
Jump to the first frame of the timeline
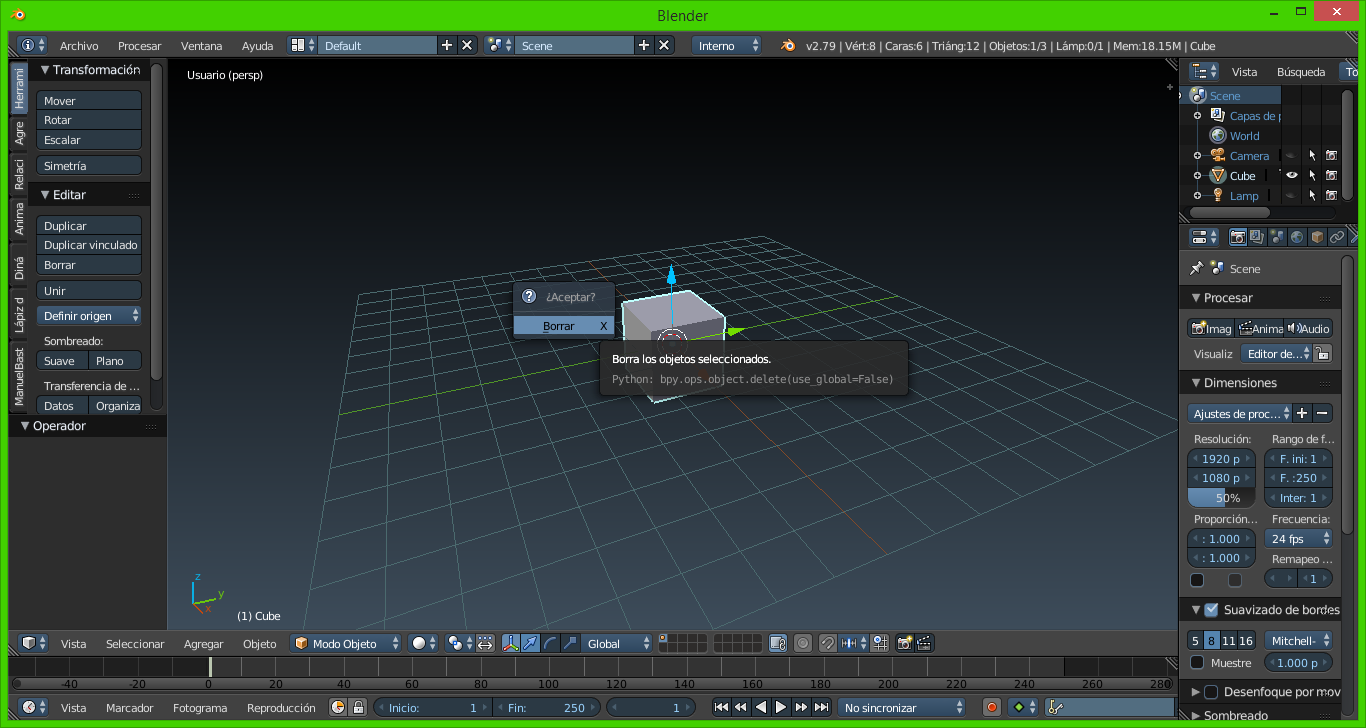coord(721,707)
